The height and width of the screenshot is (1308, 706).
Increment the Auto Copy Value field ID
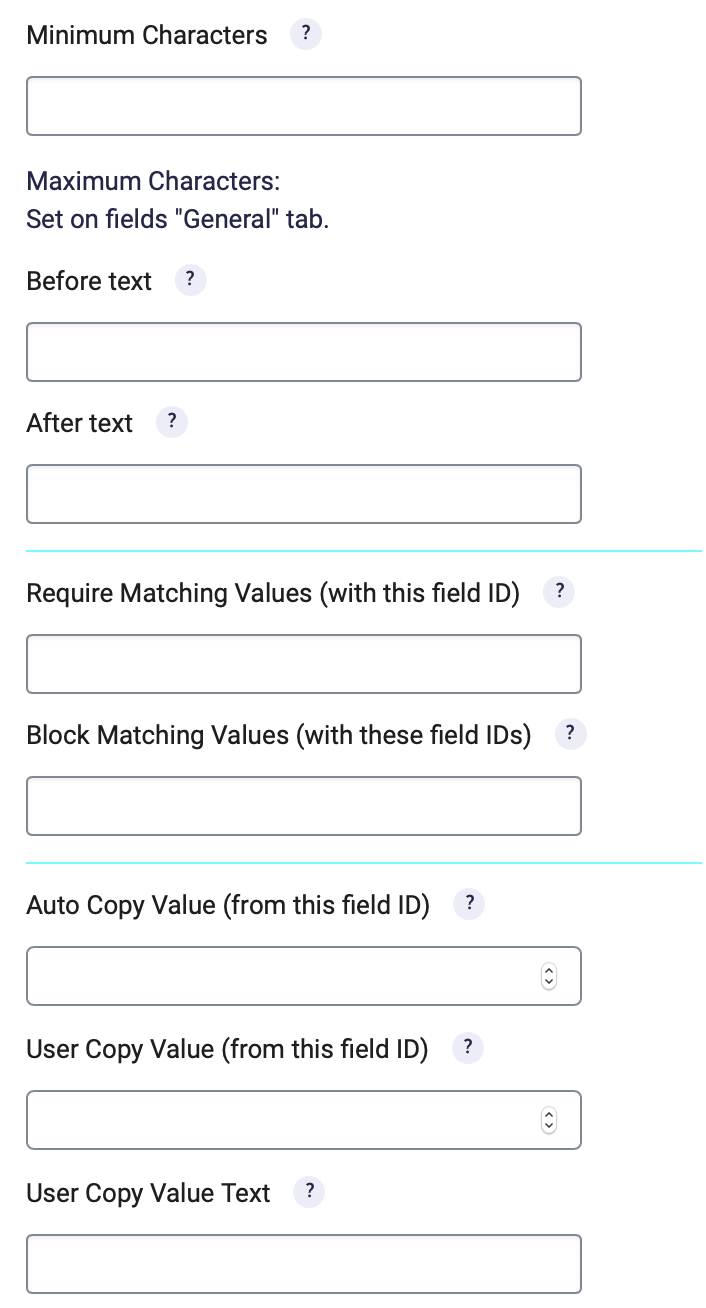click(x=548, y=969)
